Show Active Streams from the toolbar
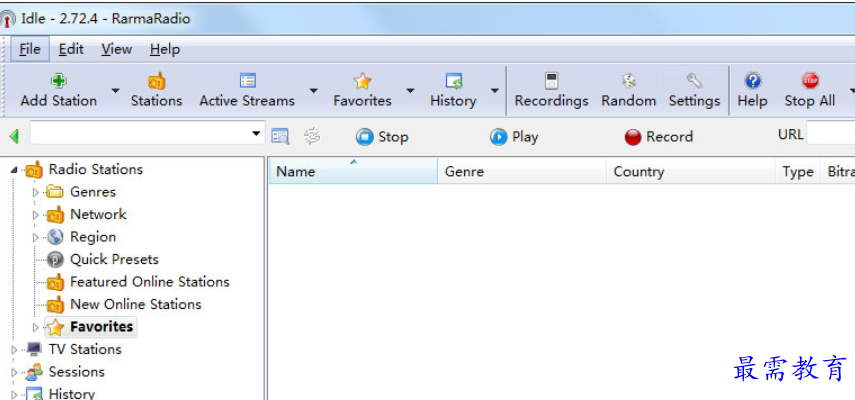 [x=247, y=90]
